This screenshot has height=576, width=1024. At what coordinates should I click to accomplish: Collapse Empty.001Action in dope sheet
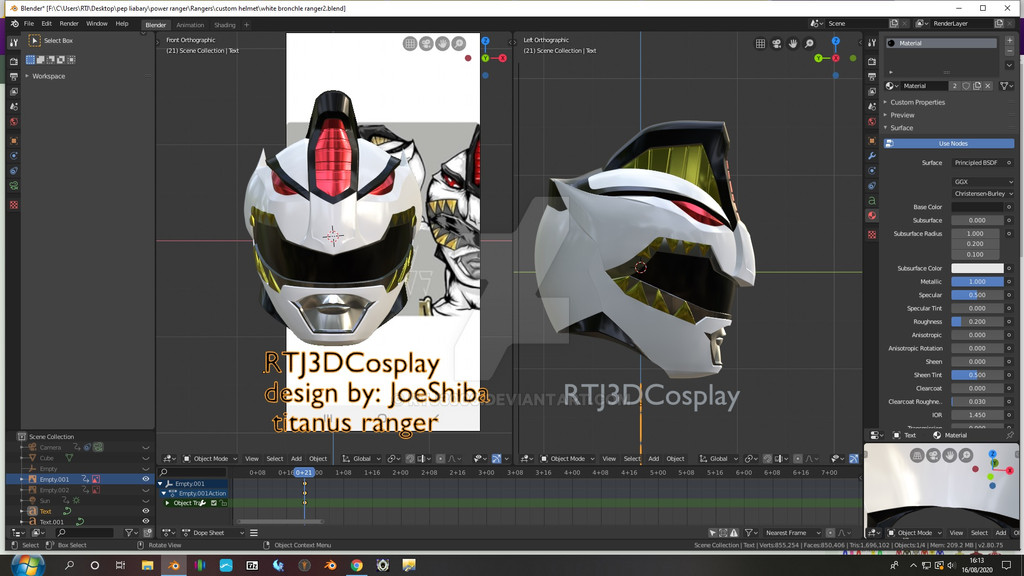point(164,493)
